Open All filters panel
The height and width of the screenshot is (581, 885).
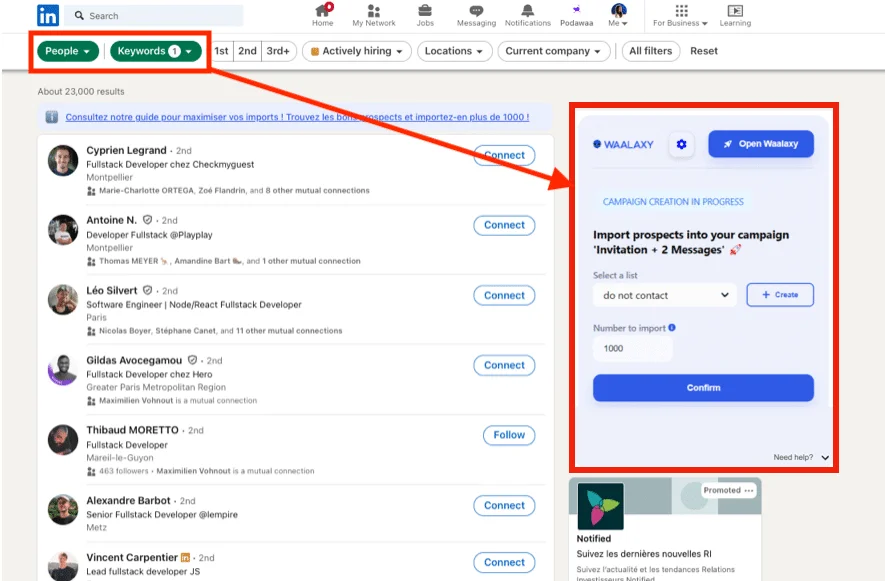point(651,51)
